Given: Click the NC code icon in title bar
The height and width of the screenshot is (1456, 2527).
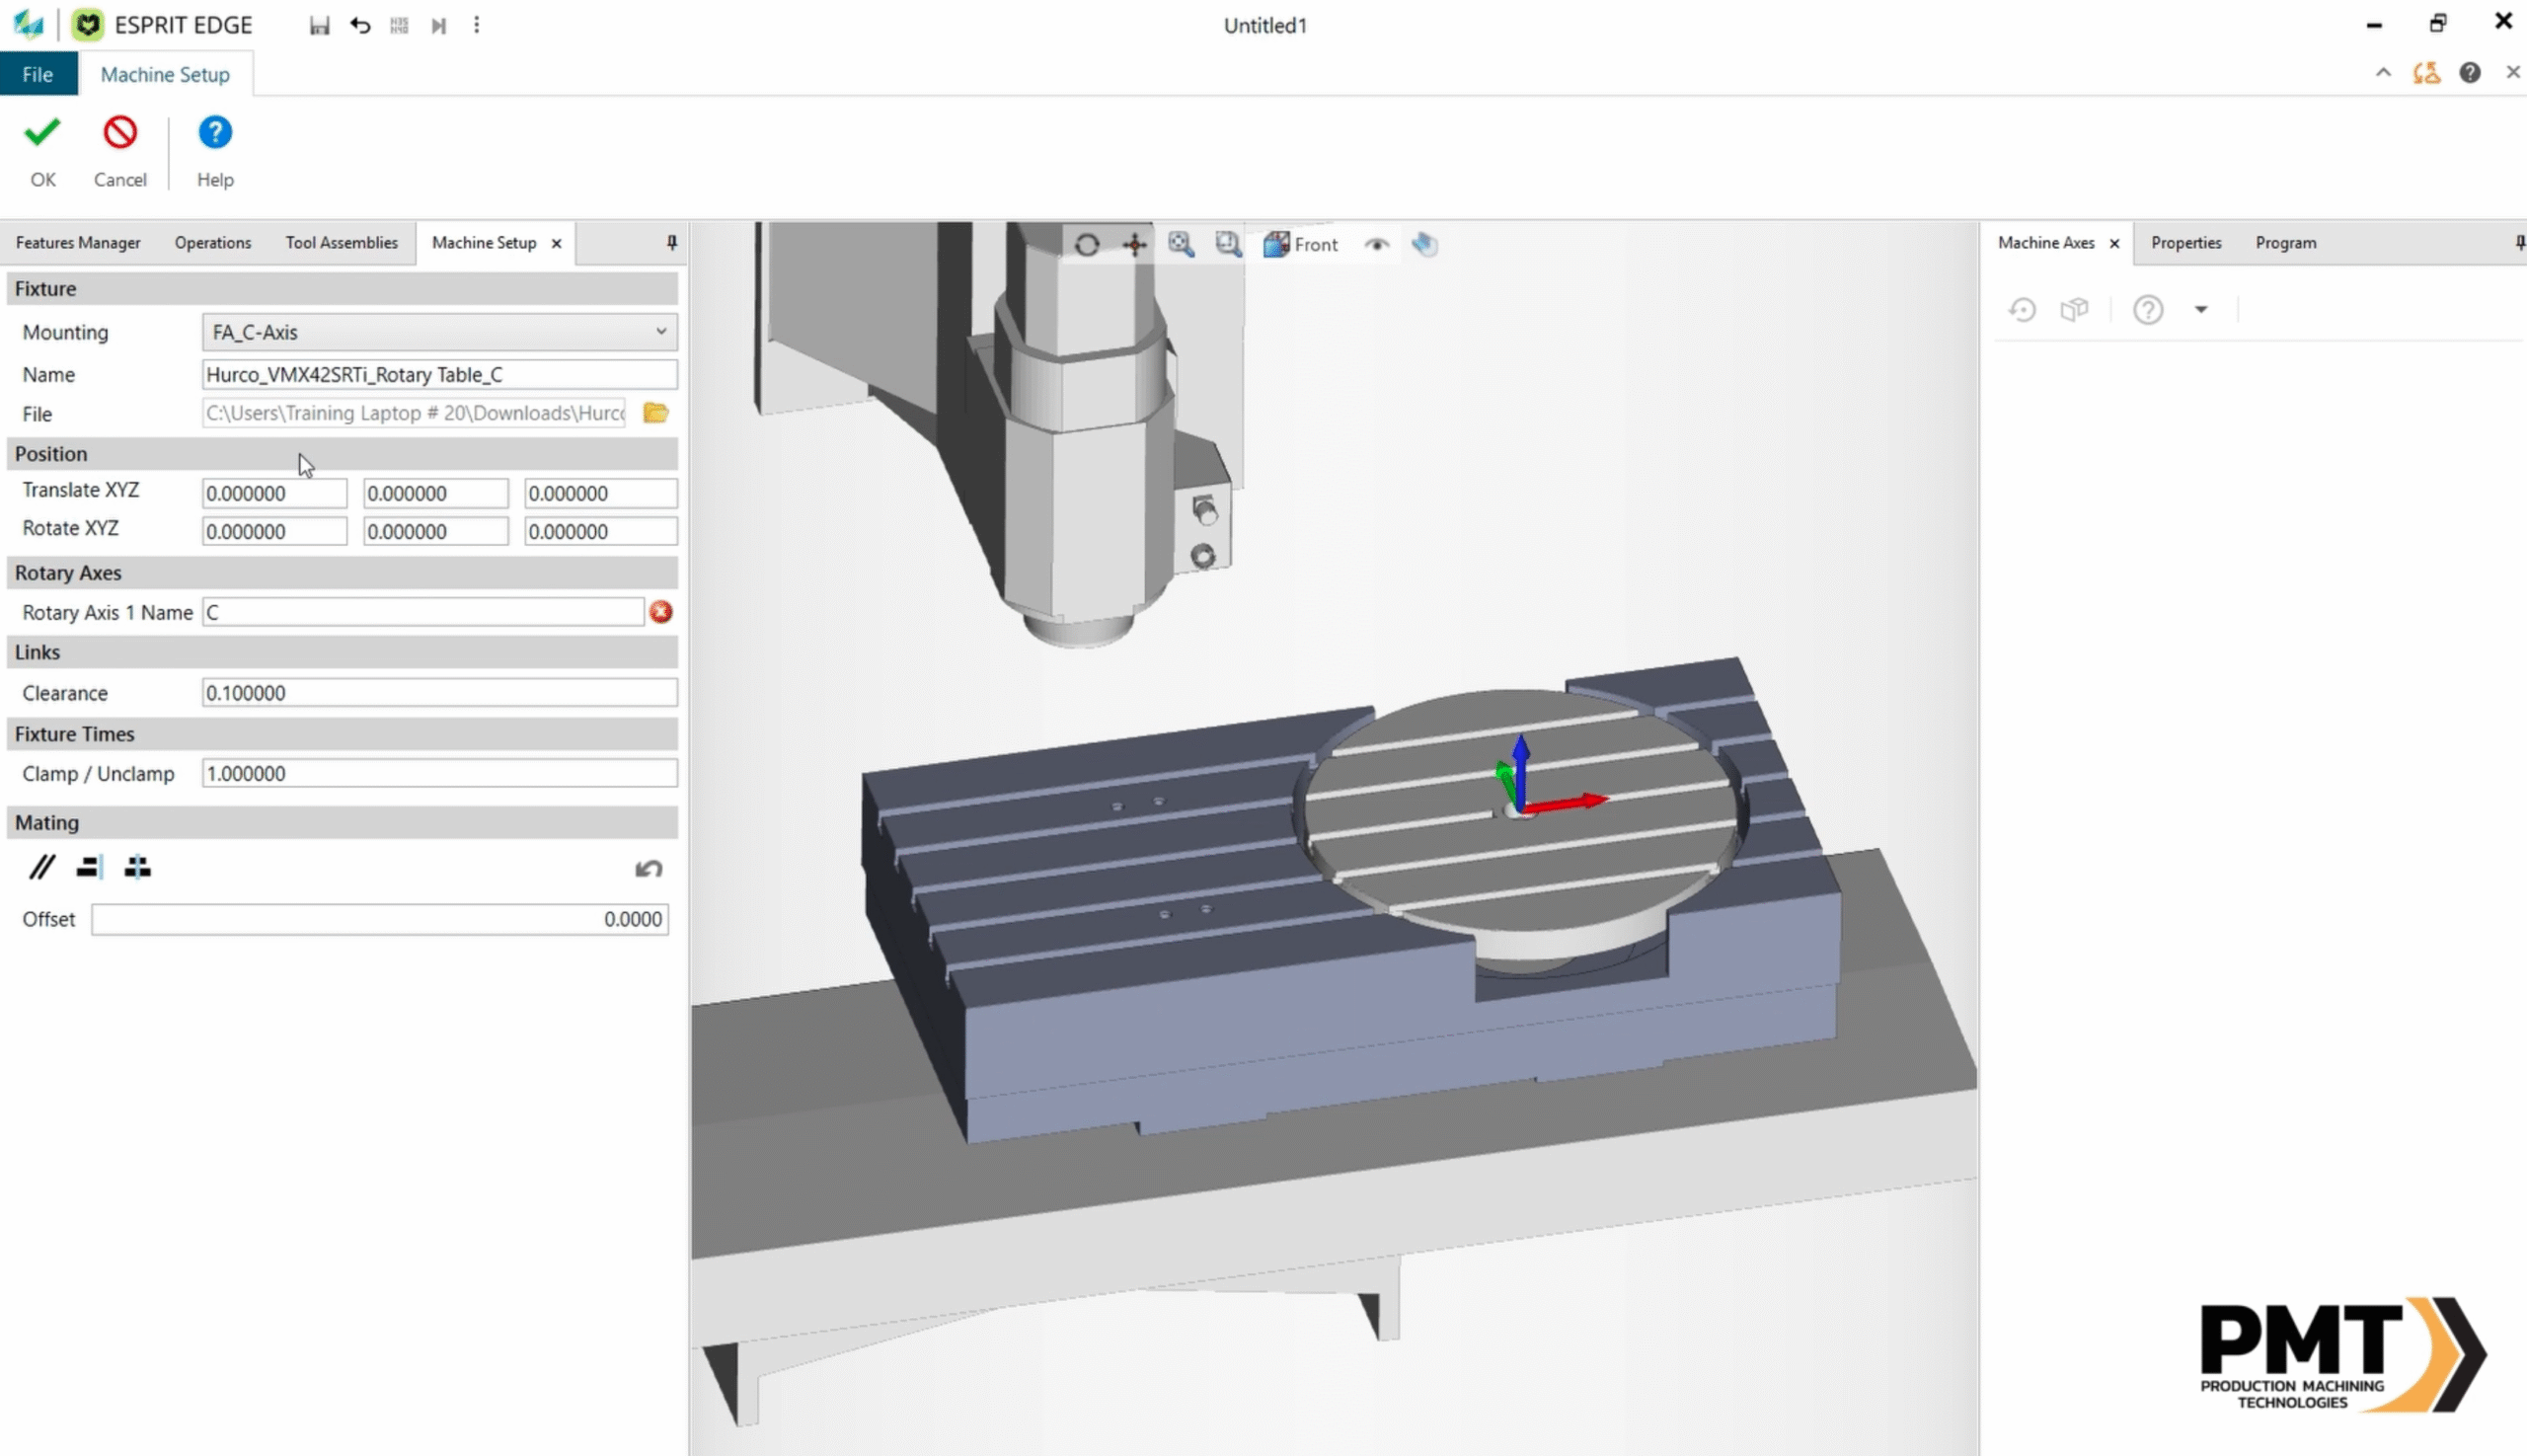Looking at the screenshot, I should pyautogui.click(x=399, y=25).
